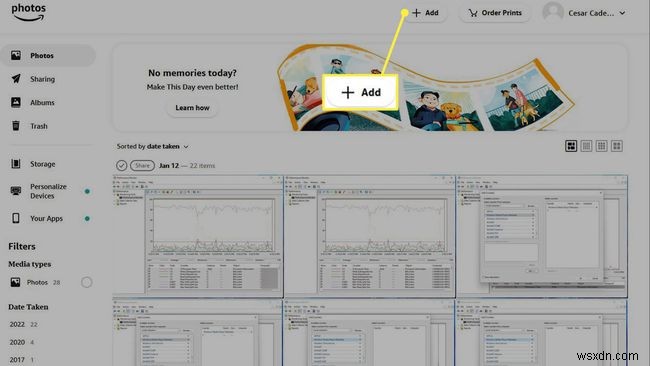The width and height of the screenshot is (650, 366).
Task: Open the Trash section
Action: 39,126
